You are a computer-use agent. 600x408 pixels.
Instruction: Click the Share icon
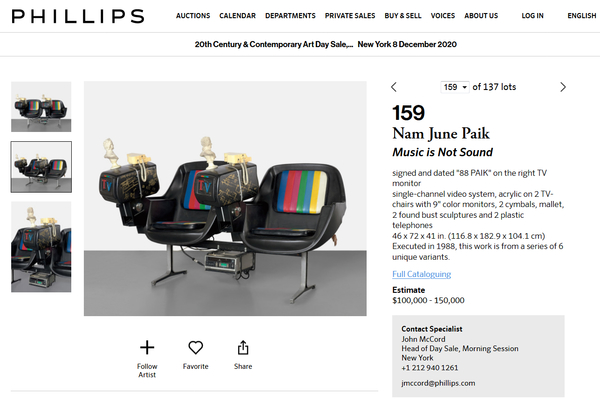[243, 348]
